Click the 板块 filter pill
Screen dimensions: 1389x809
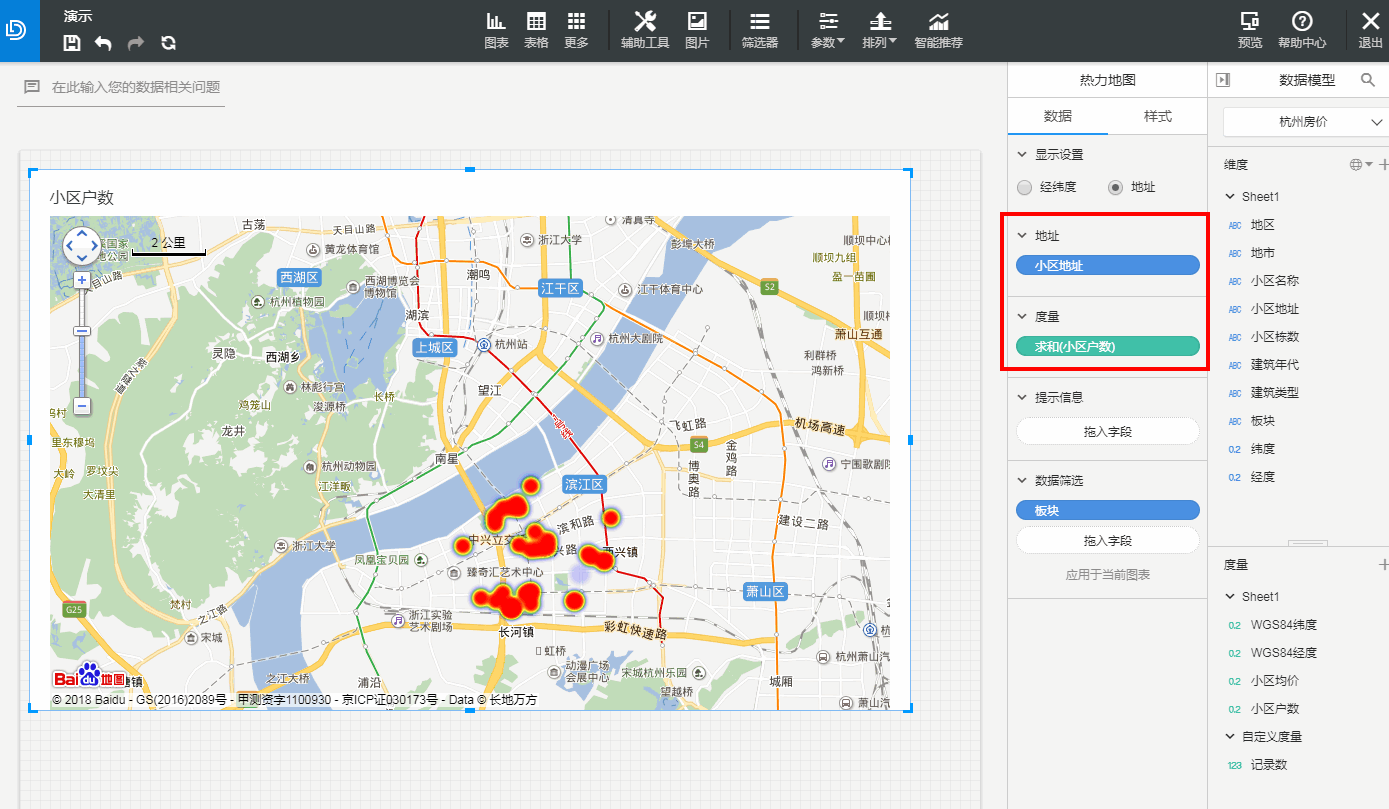pos(1107,510)
